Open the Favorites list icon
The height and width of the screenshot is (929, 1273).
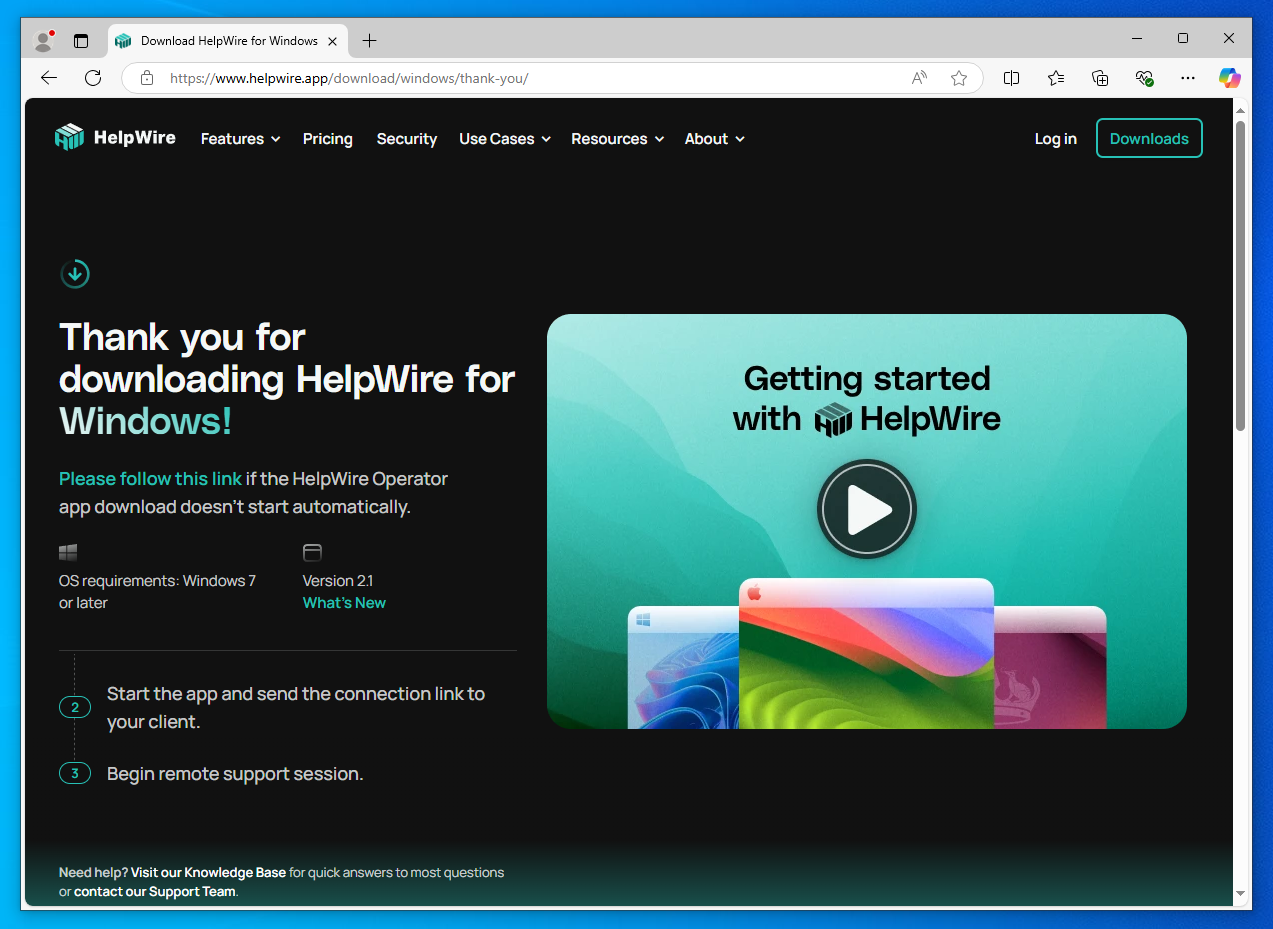click(1056, 78)
